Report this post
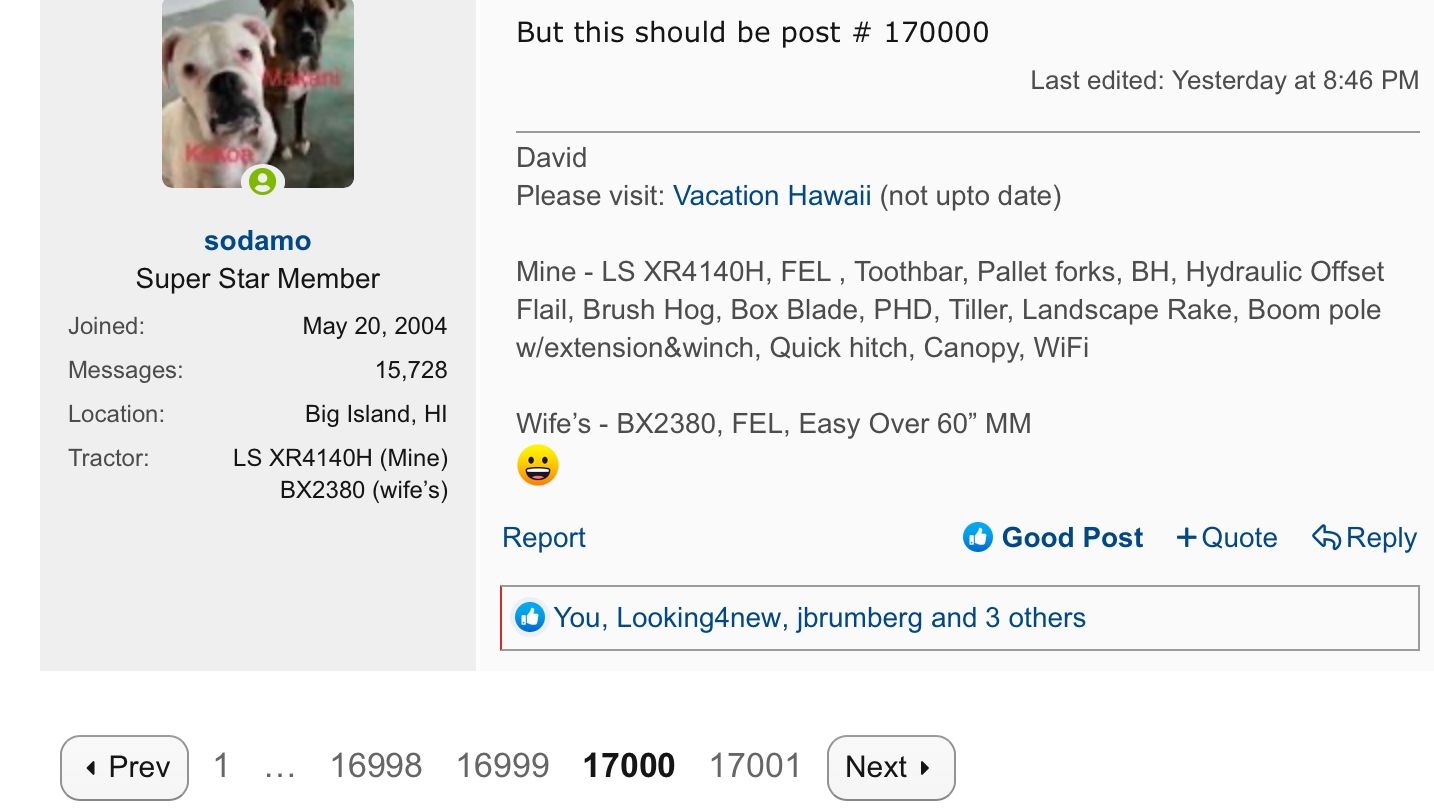Screen dimensions: 1434x808 544,537
